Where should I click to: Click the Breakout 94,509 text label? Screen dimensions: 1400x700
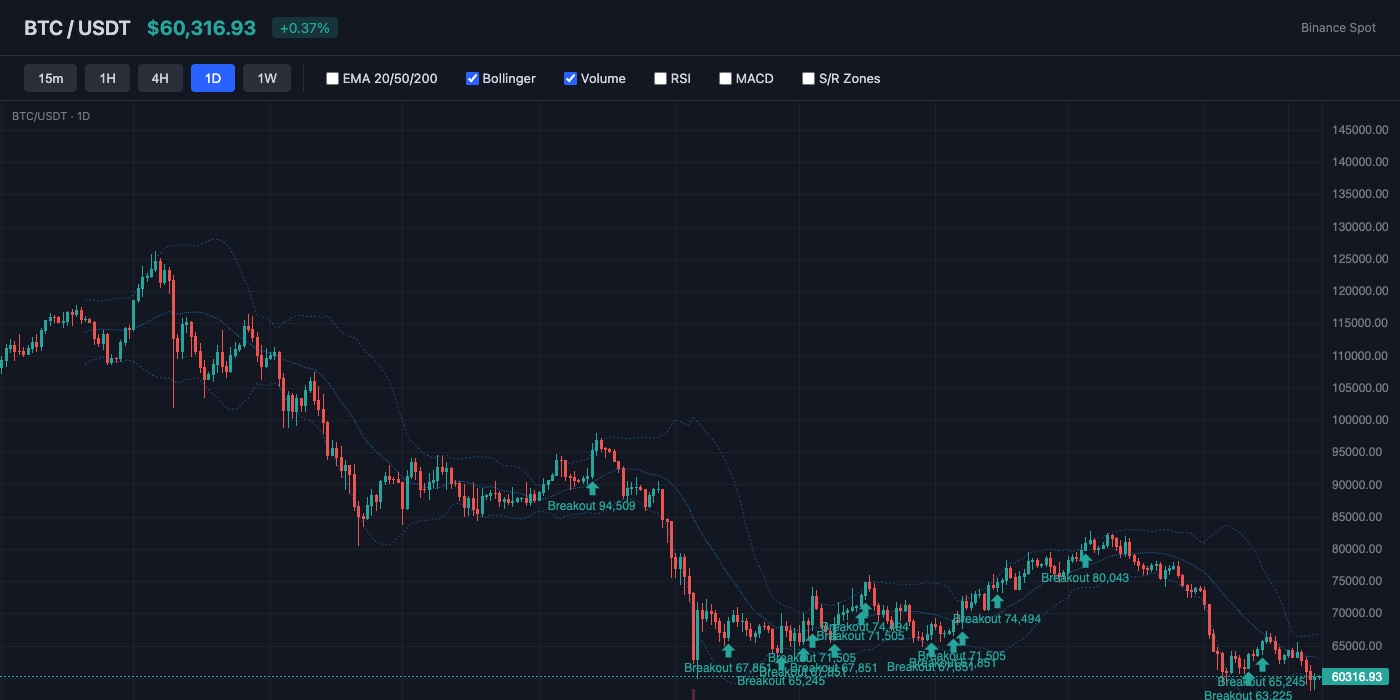[x=591, y=506]
